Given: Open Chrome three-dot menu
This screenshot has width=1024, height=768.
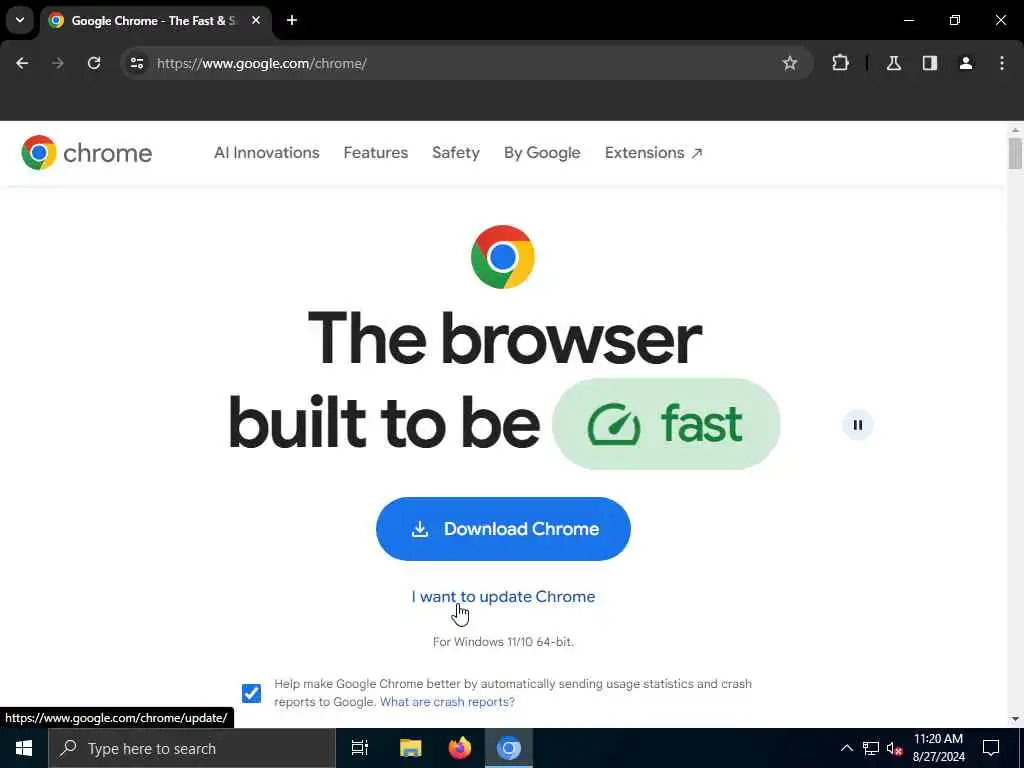Looking at the screenshot, I should click(1002, 63).
